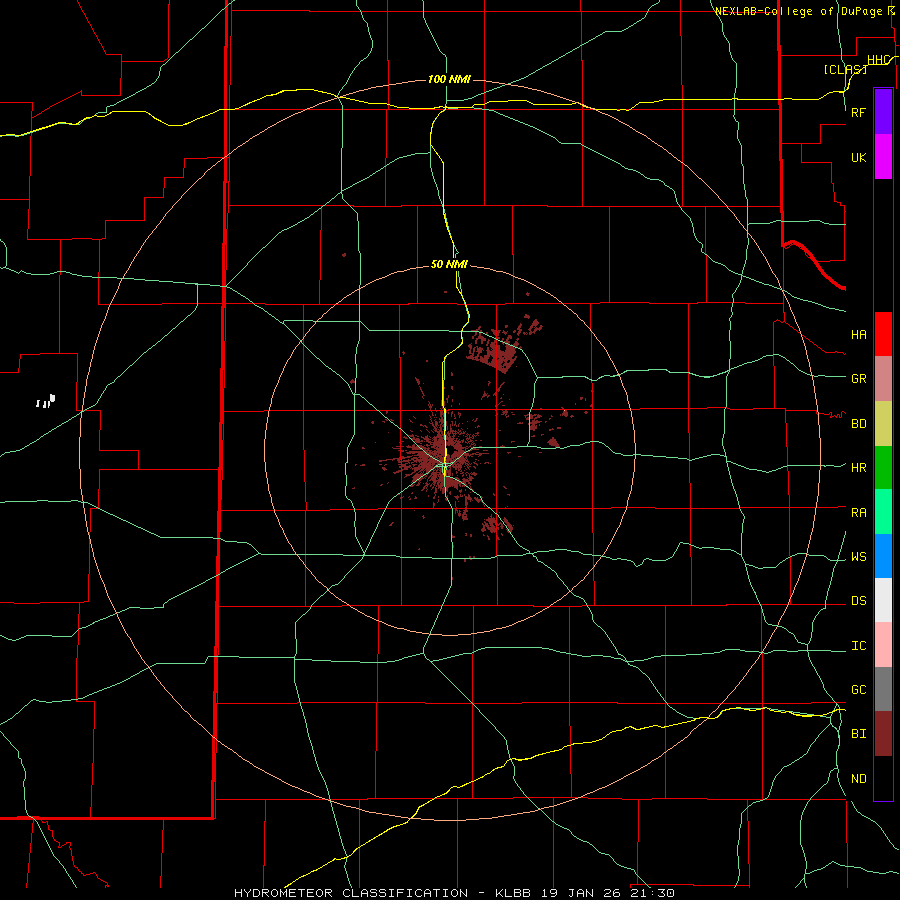Click the IC legend label

(858, 646)
